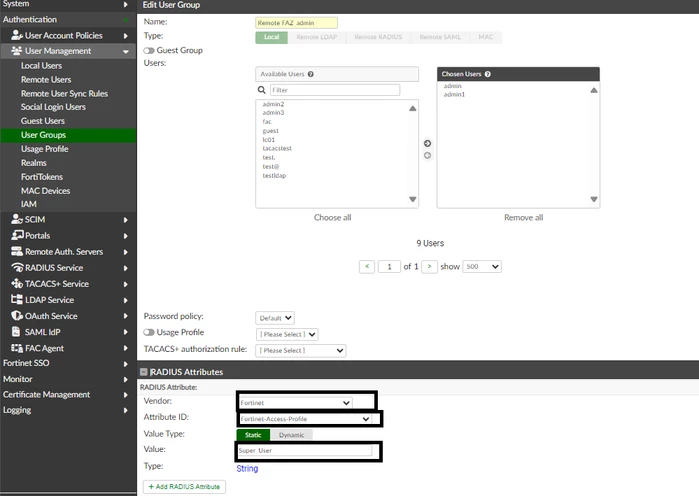Click the User Account Policies icon
The height and width of the screenshot is (496, 699).
click(17, 35)
